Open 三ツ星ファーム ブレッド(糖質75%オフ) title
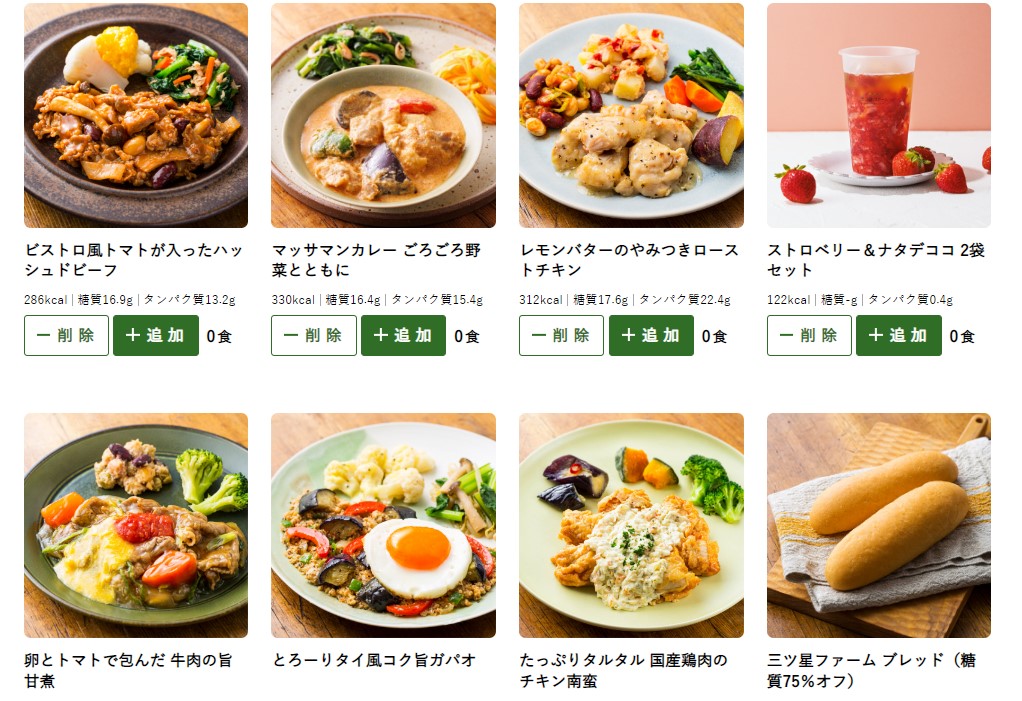The height and width of the screenshot is (701, 1022). pos(871,670)
